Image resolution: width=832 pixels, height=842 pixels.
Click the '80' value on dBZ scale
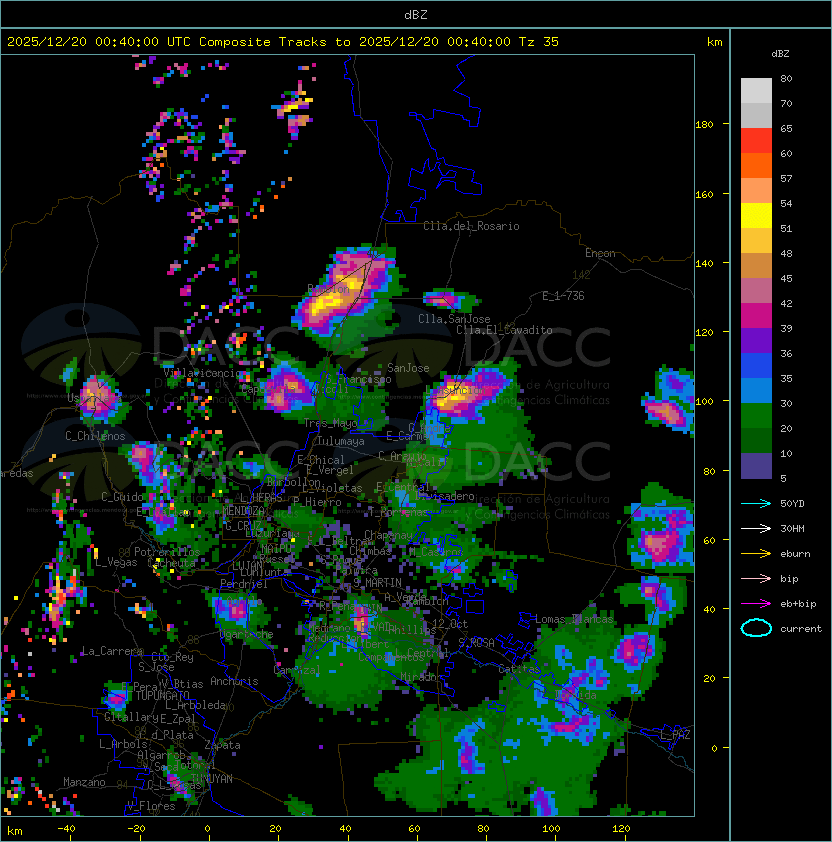(786, 78)
